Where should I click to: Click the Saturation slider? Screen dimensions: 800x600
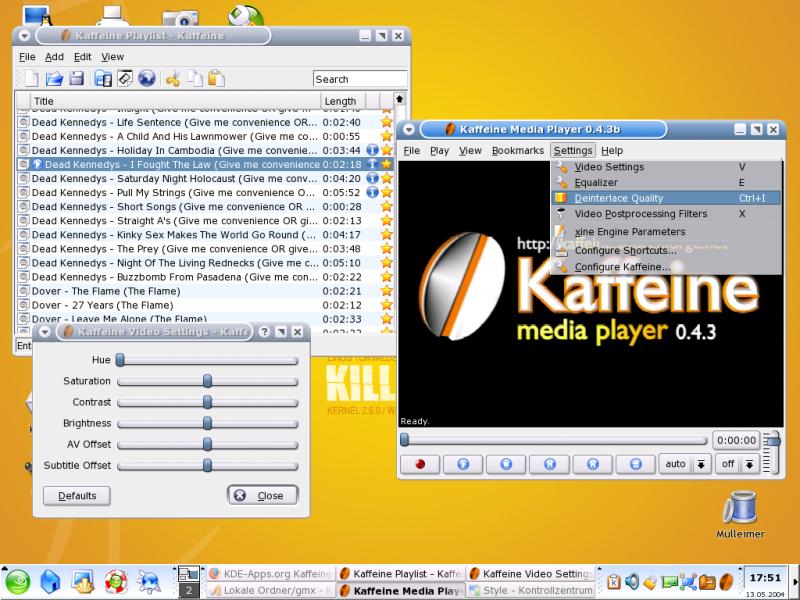(207, 381)
